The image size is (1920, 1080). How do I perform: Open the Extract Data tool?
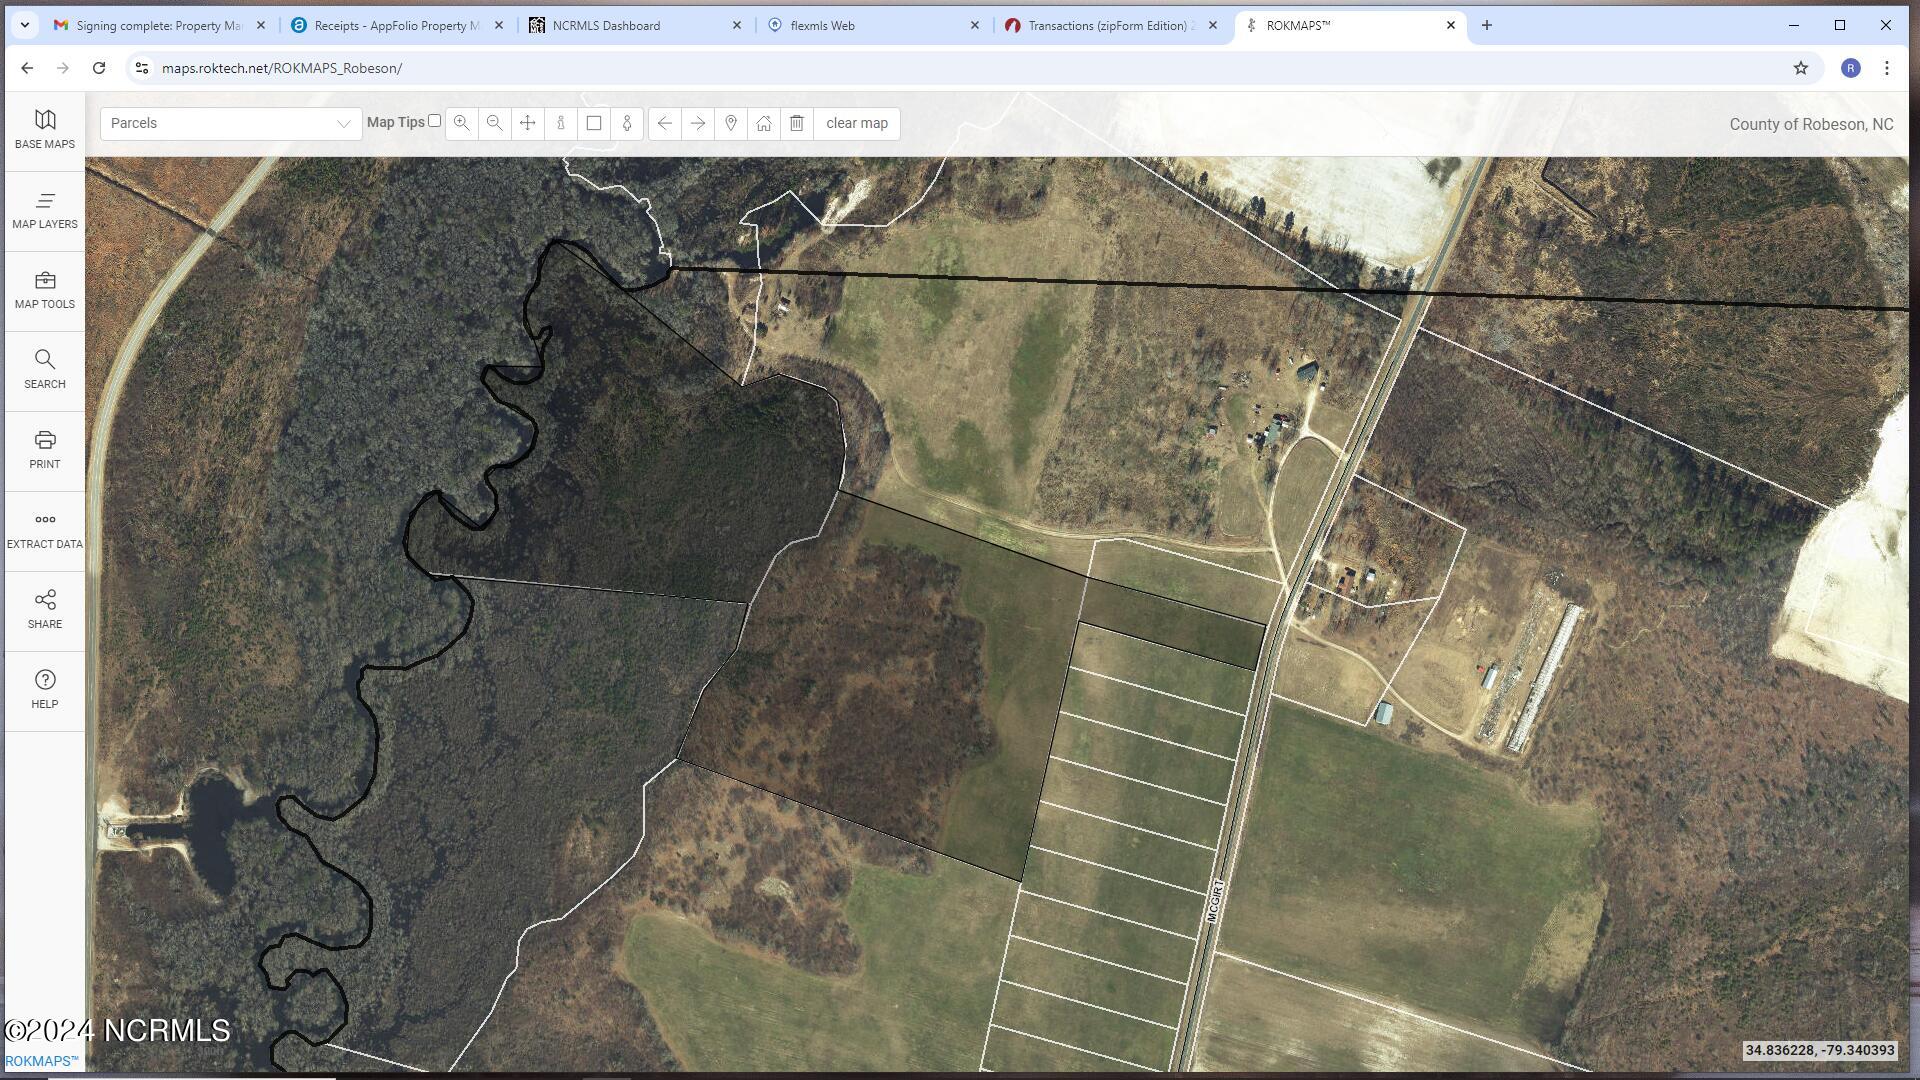45,529
